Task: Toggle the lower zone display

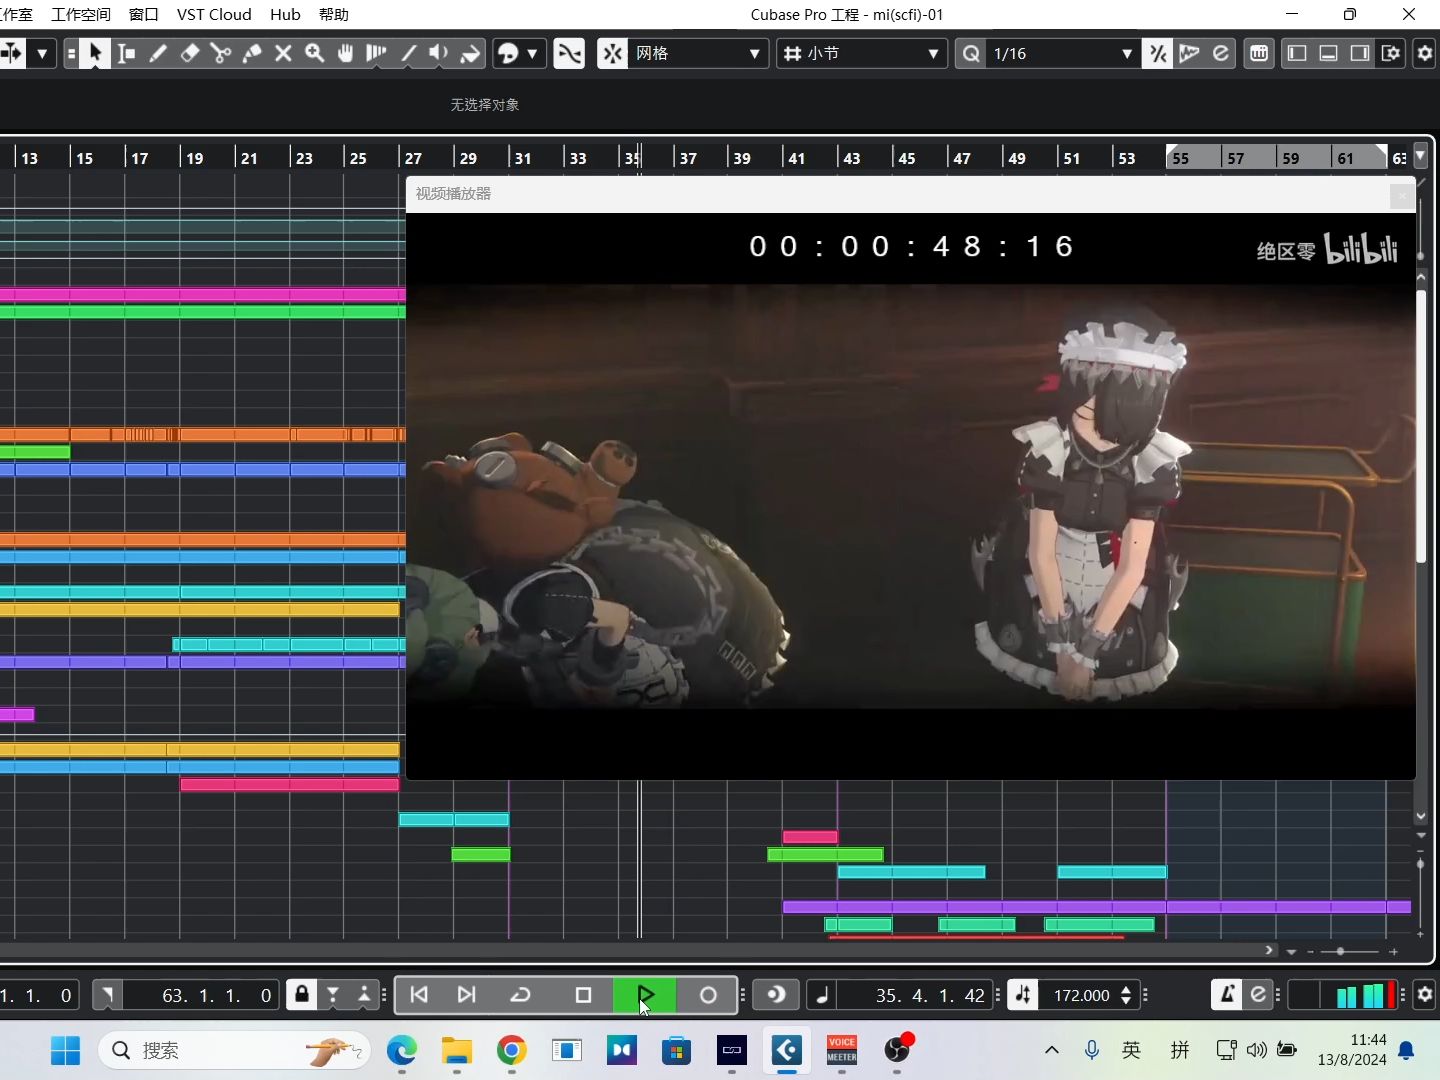Action: [1329, 53]
